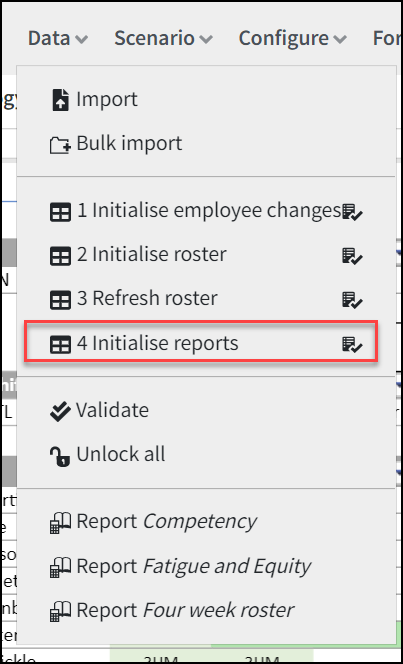Image resolution: width=403 pixels, height=664 pixels.
Task: Click the Import file icon
Action: click(61, 100)
